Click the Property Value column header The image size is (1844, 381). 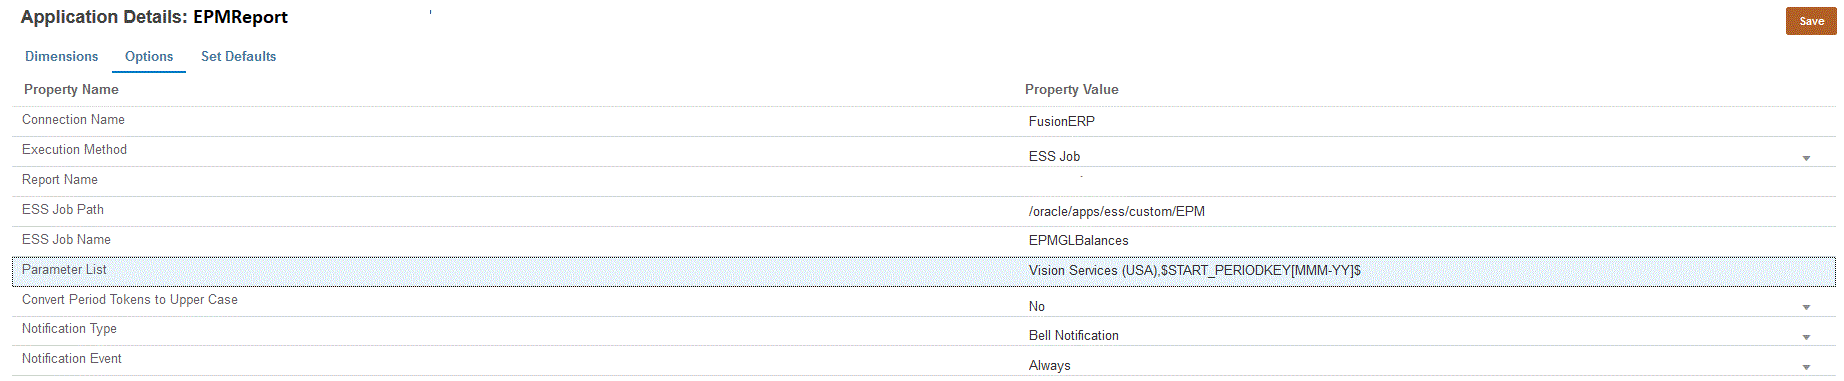pyautogui.click(x=1071, y=90)
